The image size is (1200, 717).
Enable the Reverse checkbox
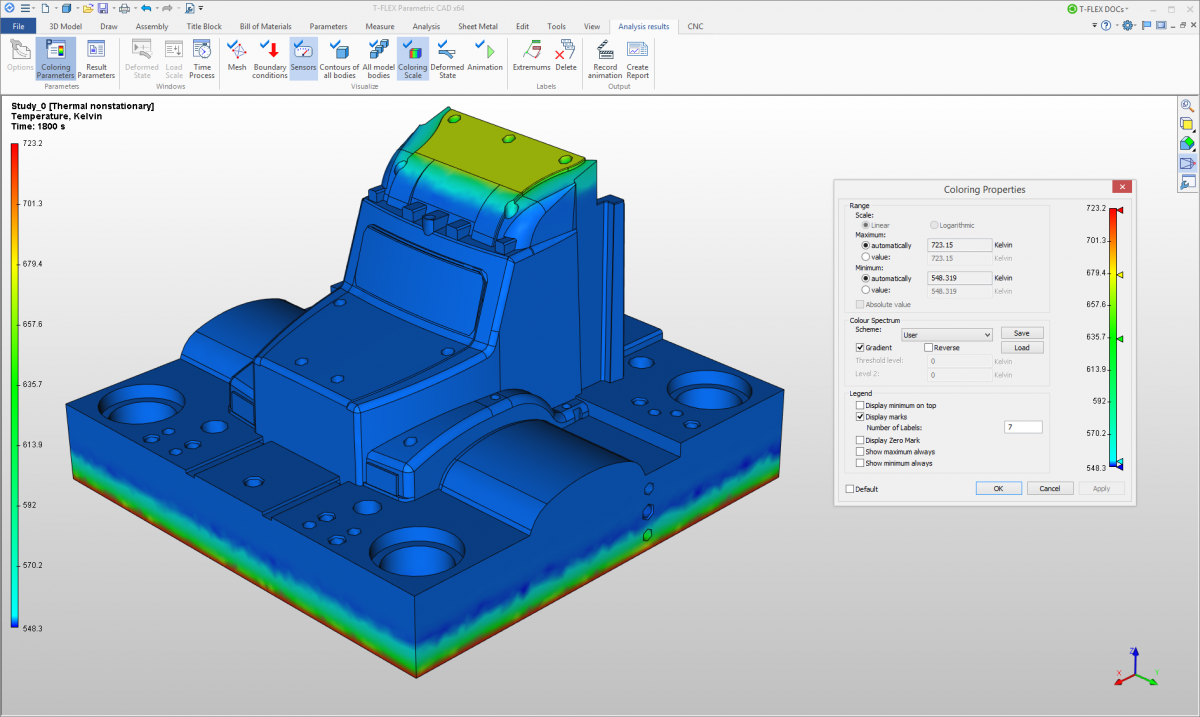coord(928,348)
